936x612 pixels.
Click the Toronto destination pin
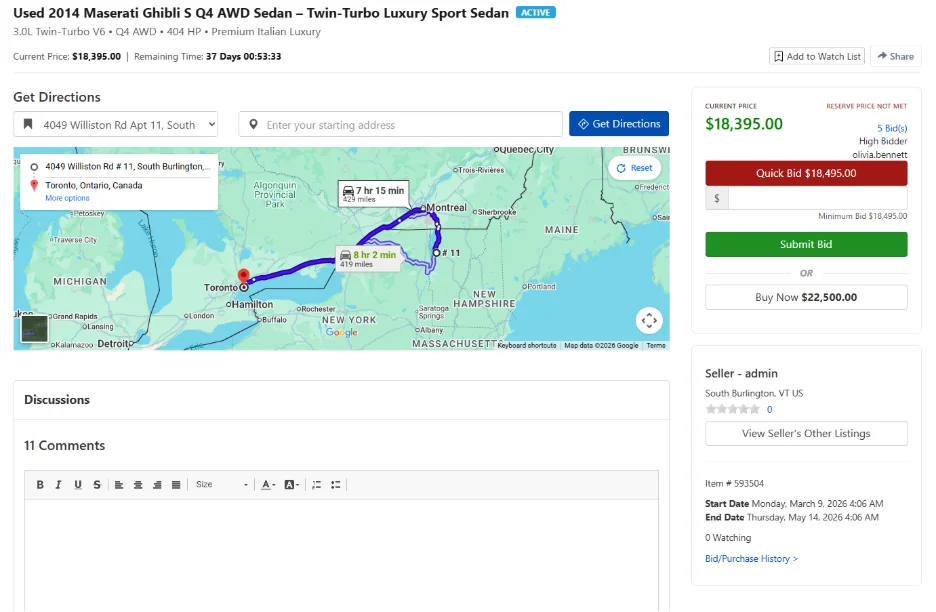click(244, 276)
